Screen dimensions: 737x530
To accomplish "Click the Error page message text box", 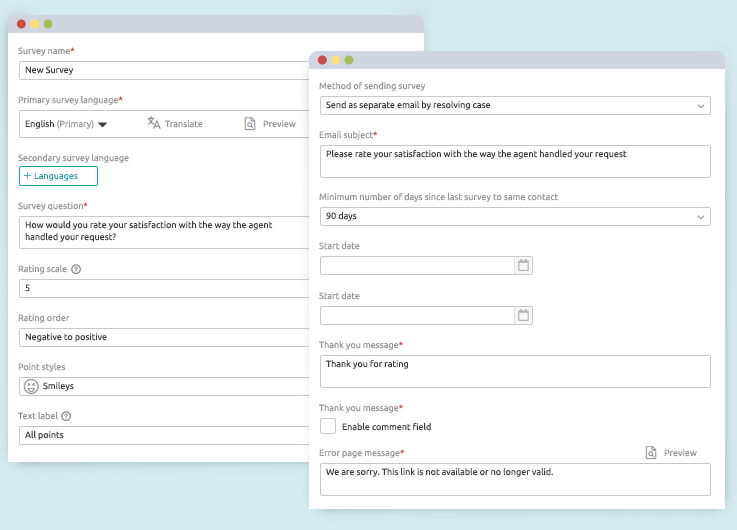I will click(515, 479).
